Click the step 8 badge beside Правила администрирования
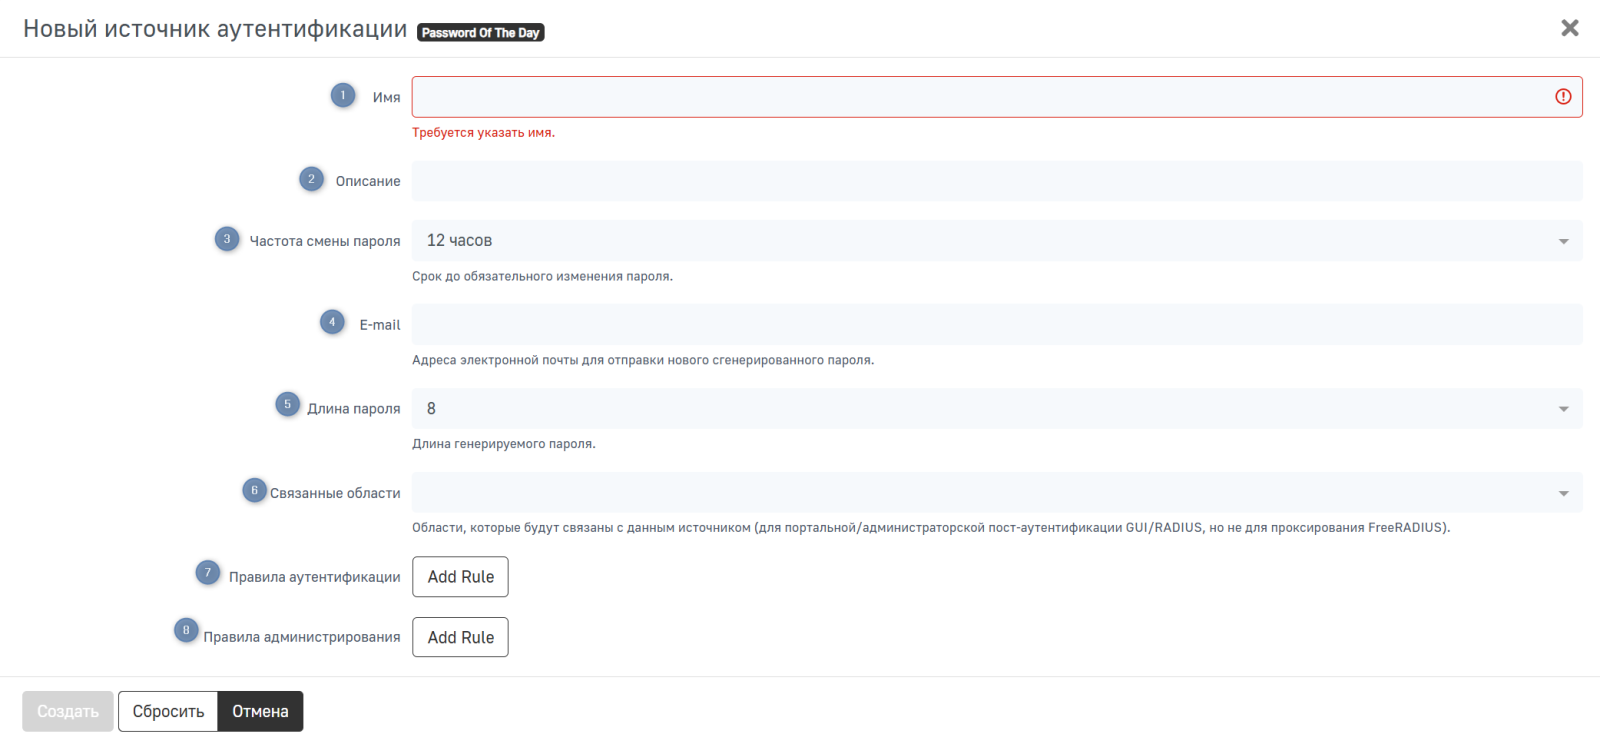 point(186,630)
